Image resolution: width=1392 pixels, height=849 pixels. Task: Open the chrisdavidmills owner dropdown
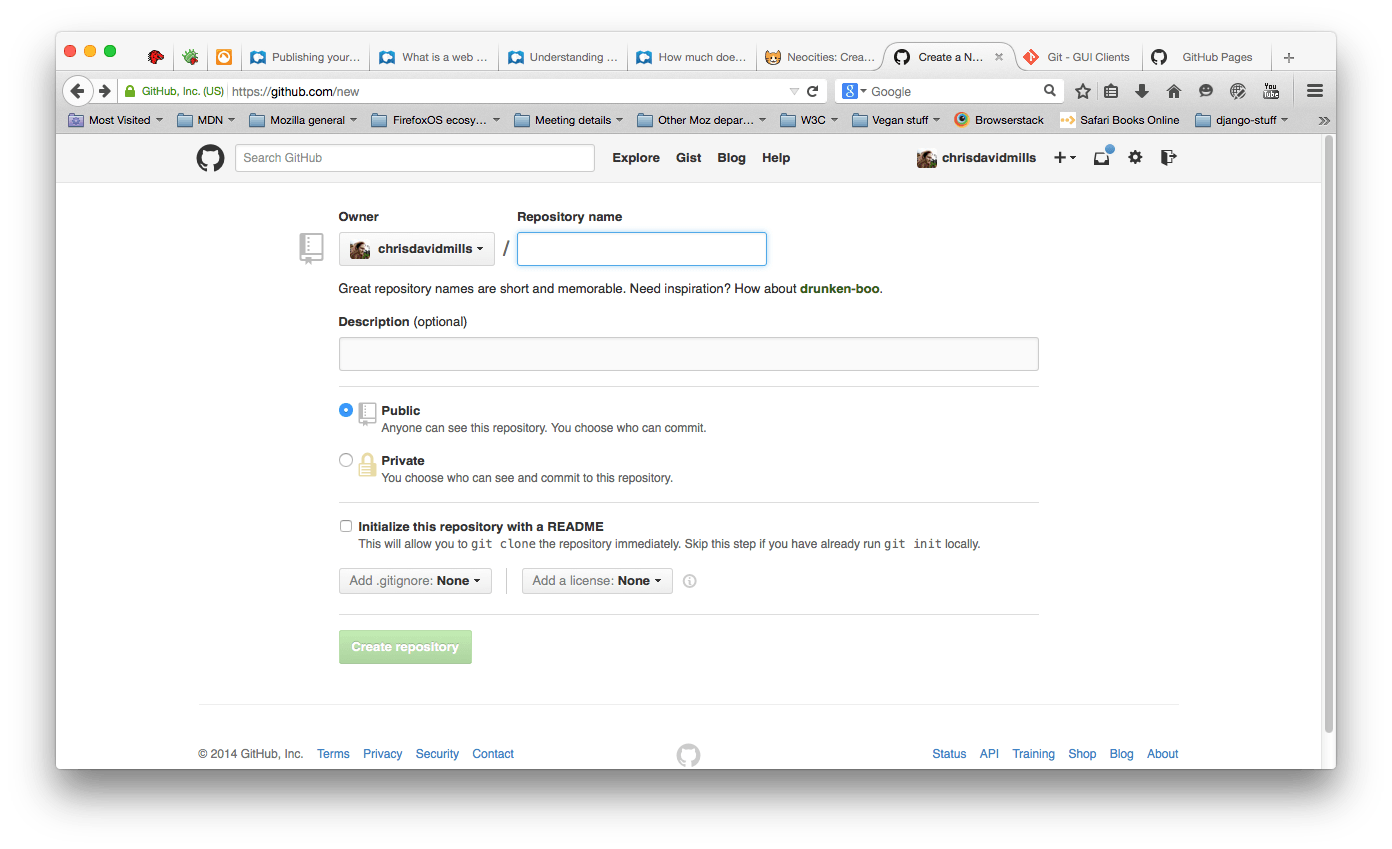(416, 248)
